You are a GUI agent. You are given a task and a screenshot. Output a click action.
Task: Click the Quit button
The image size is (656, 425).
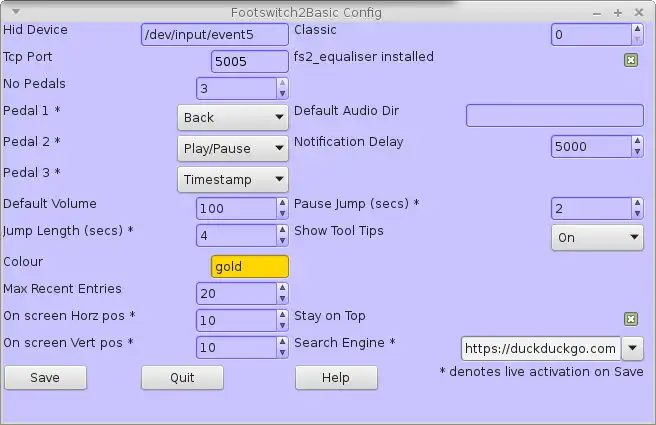coord(182,378)
